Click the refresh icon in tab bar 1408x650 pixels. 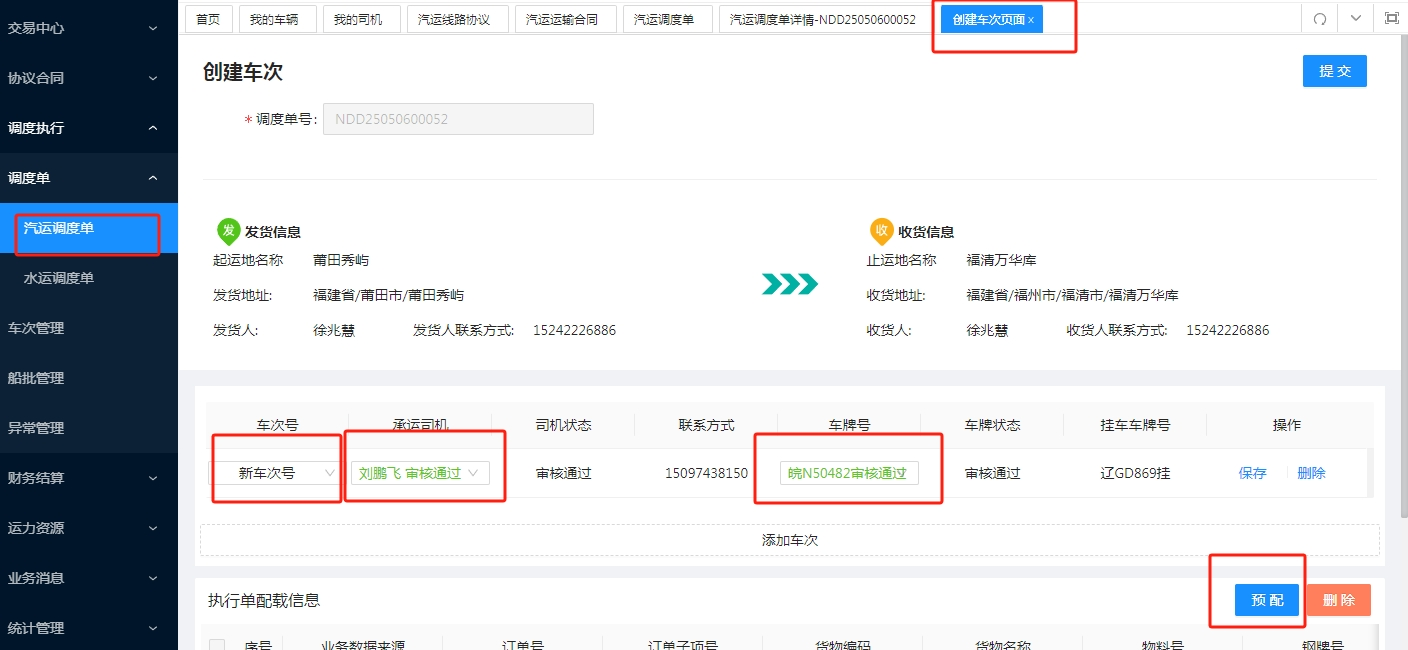click(x=1319, y=19)
